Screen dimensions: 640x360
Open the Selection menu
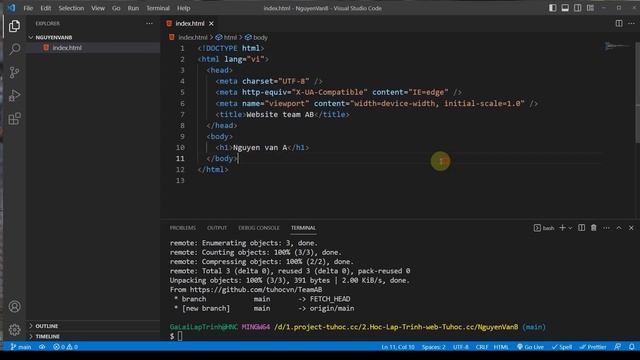click(x=71, y=8)
